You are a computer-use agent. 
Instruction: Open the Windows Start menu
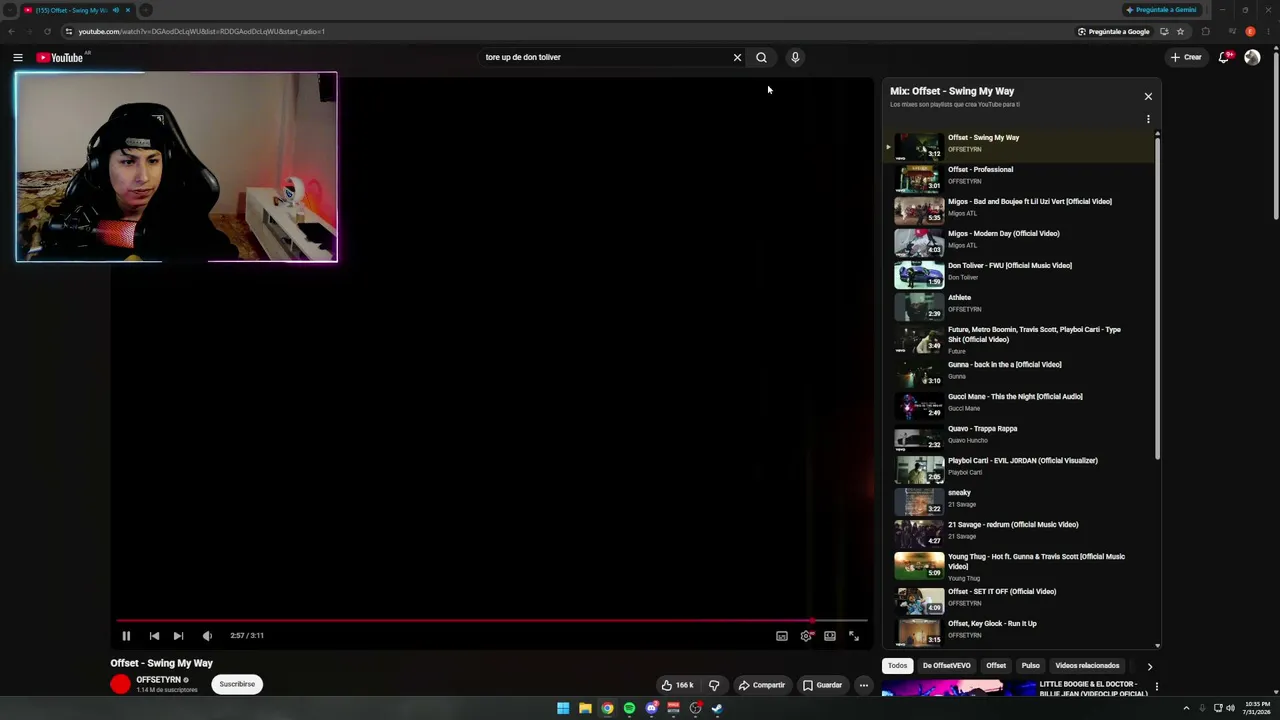click(x=563, y=708)
